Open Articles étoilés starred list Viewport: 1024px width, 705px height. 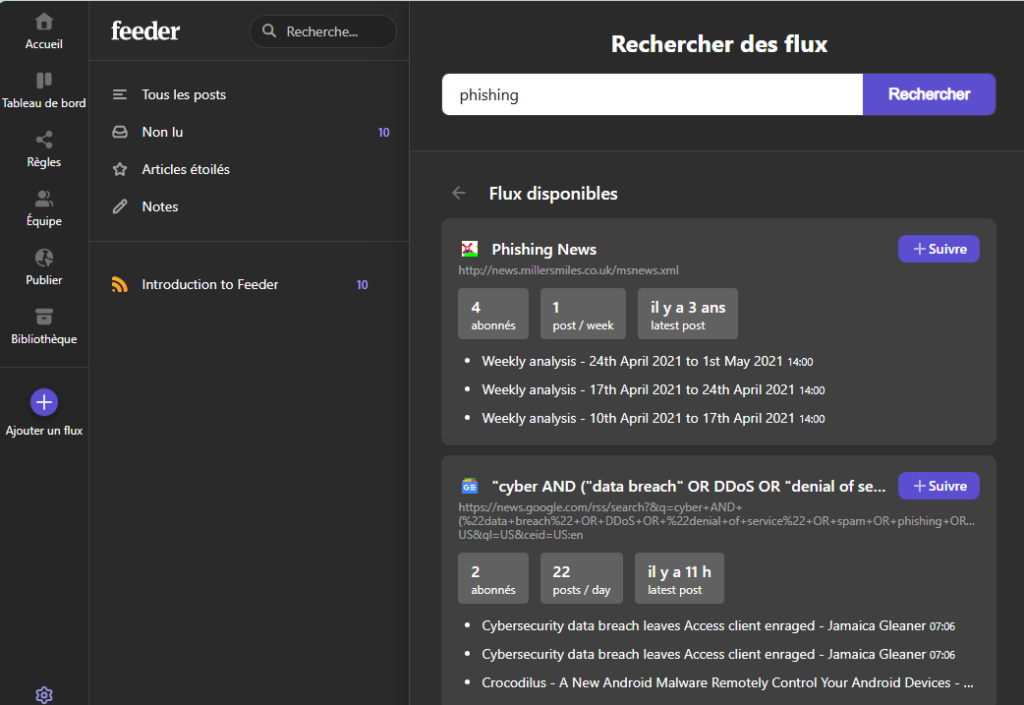186,170
